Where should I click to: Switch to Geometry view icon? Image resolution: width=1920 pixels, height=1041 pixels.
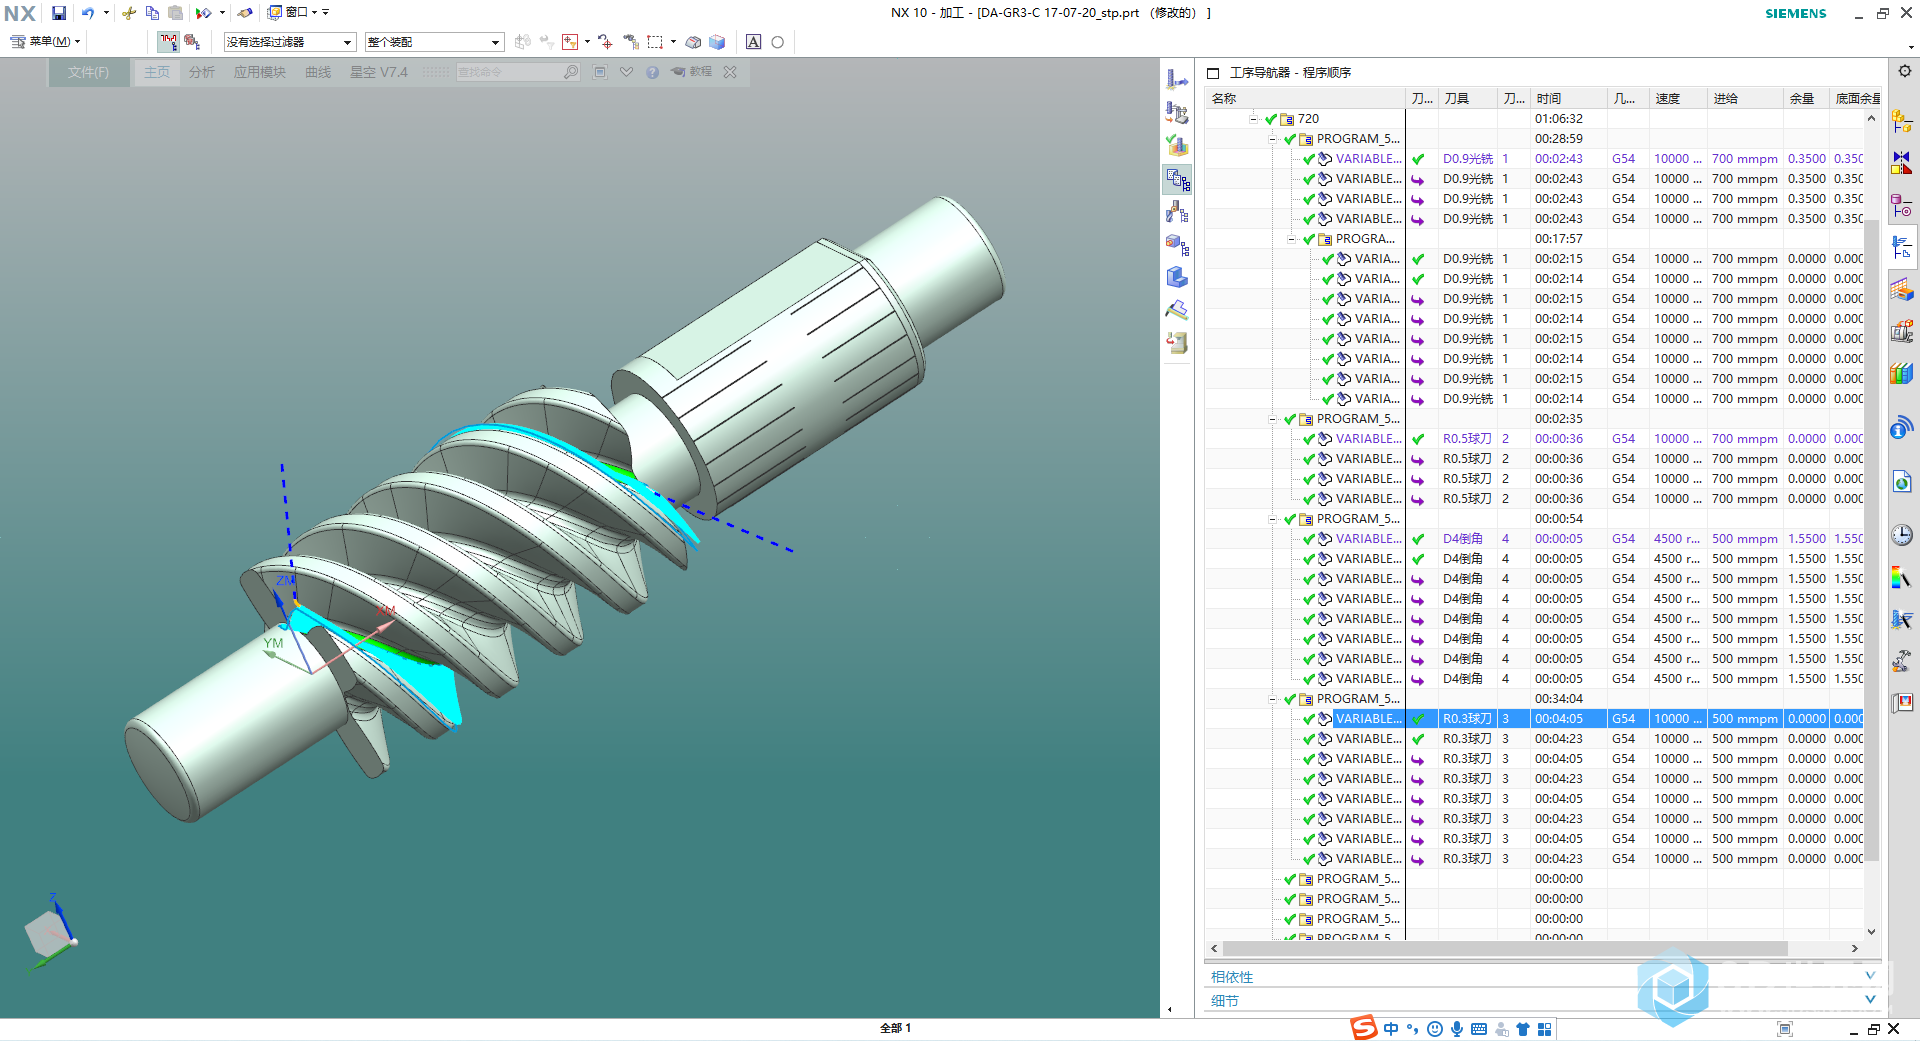click(1177, 245)
